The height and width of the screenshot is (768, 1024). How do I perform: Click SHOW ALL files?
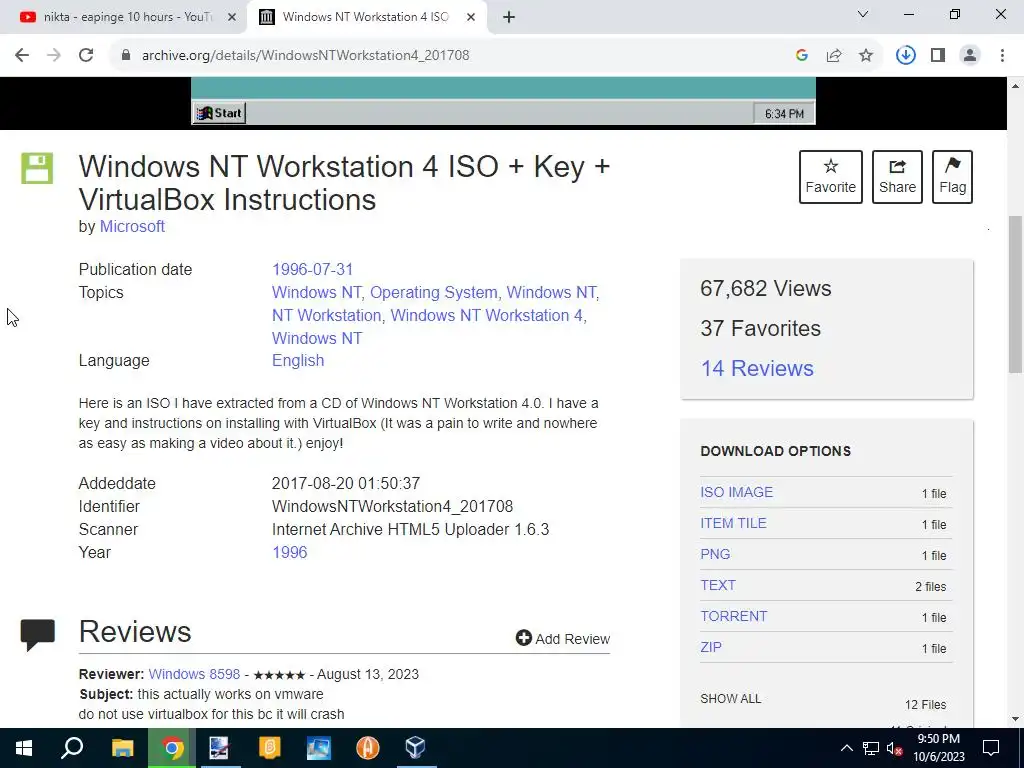[x=731, y=699]
